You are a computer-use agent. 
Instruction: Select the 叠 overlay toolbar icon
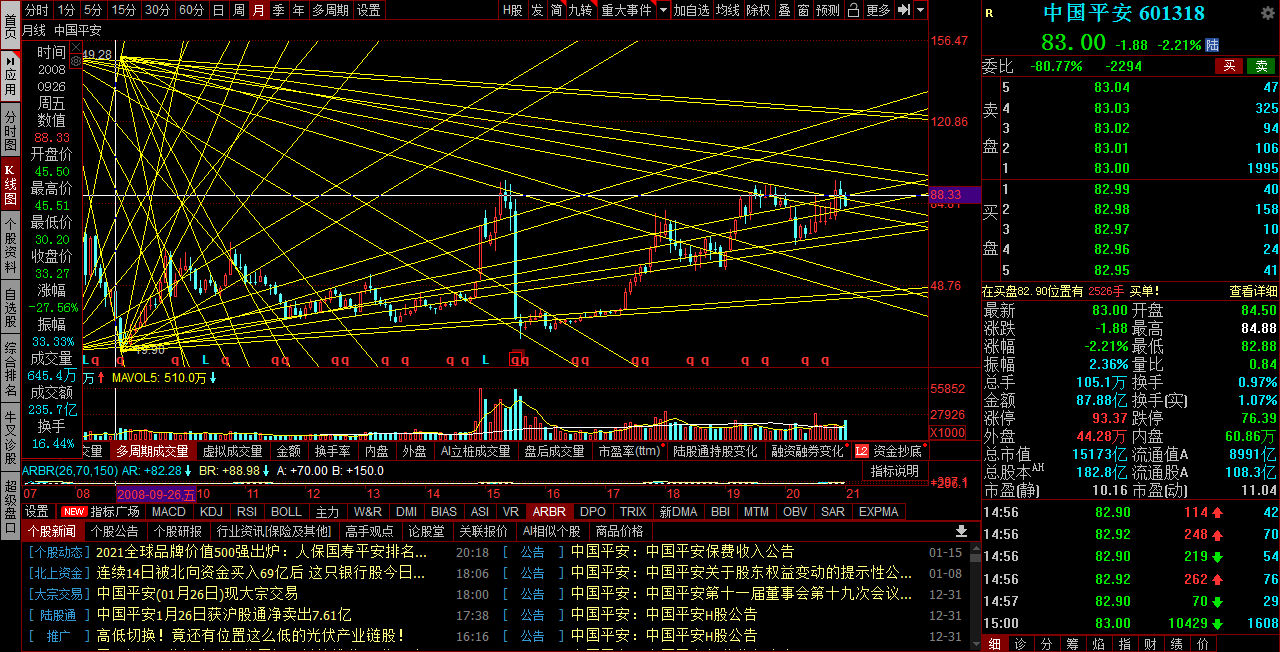pos(784,10)
